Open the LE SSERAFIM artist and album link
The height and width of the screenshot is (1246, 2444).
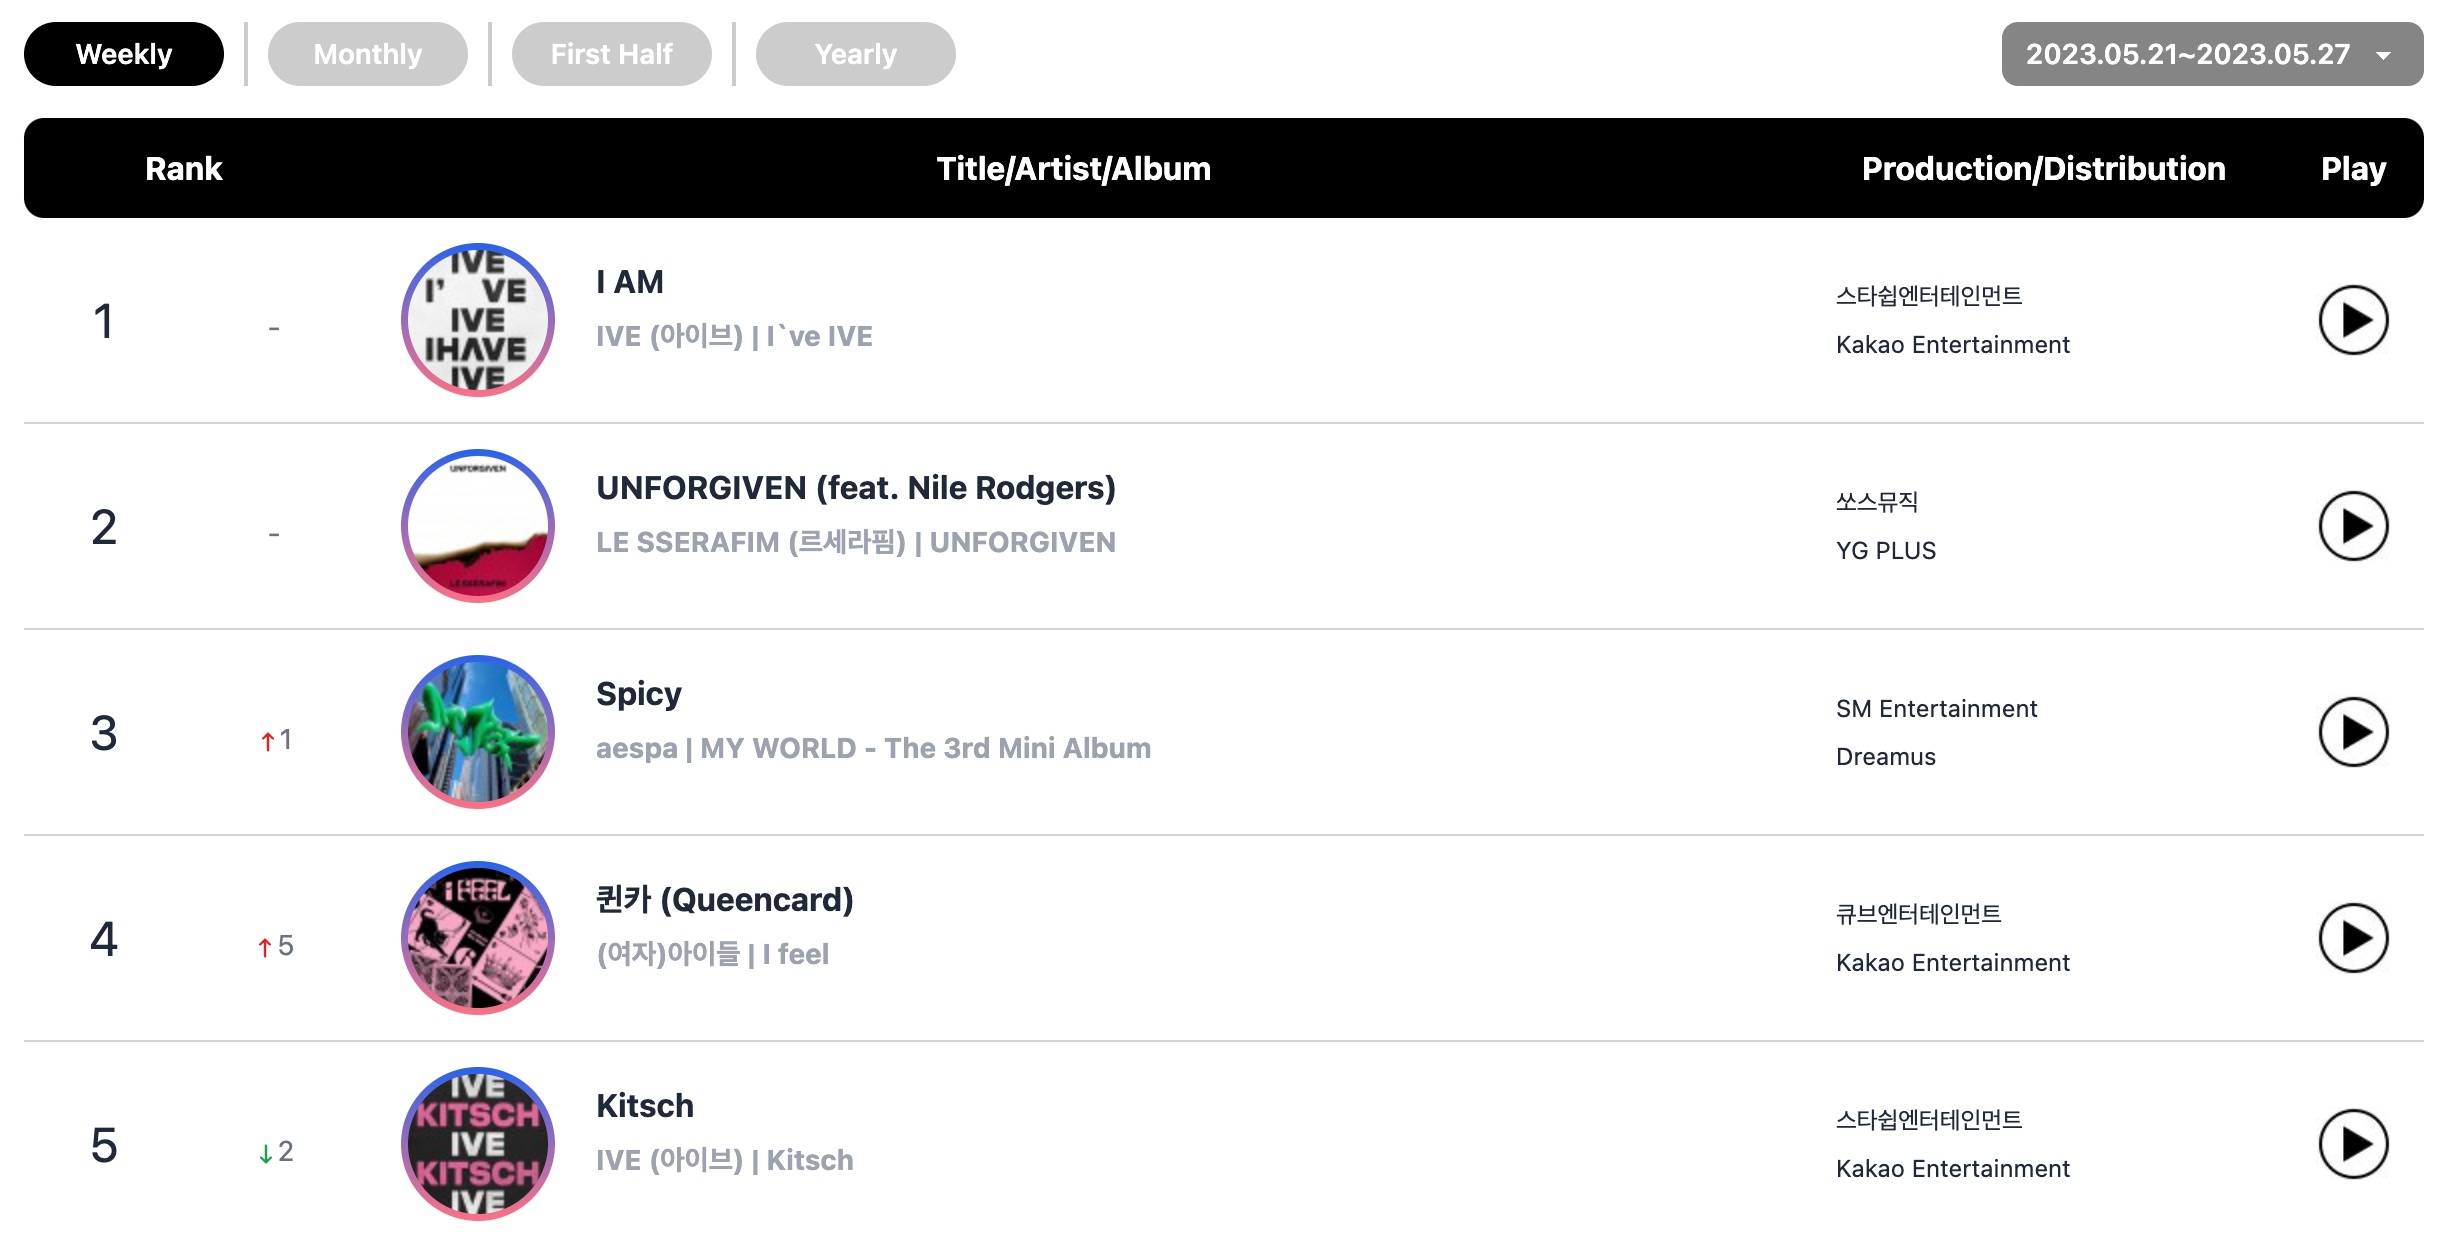[x=856, y=542]
